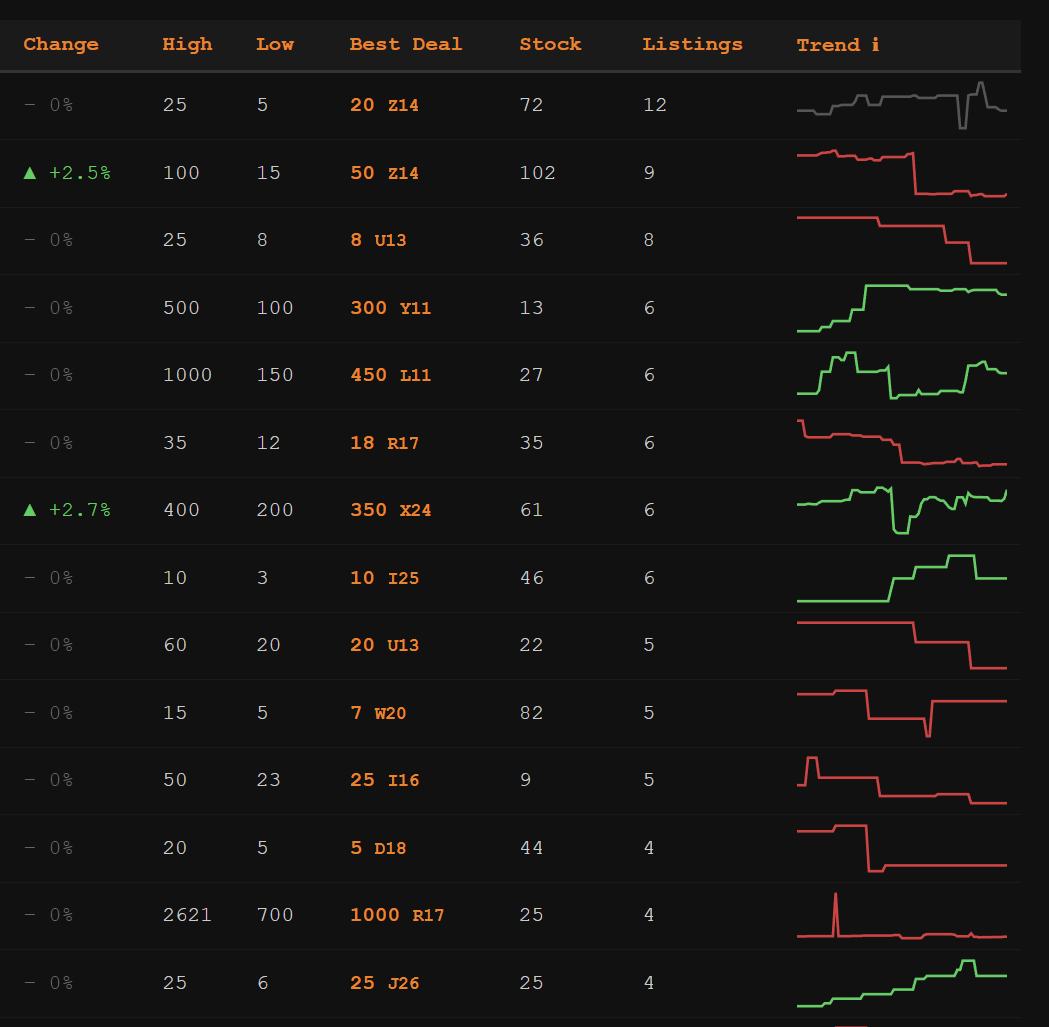Open the spike trend chart in 1000 R17 row
1049x1027 pixels.
(901, 917)
